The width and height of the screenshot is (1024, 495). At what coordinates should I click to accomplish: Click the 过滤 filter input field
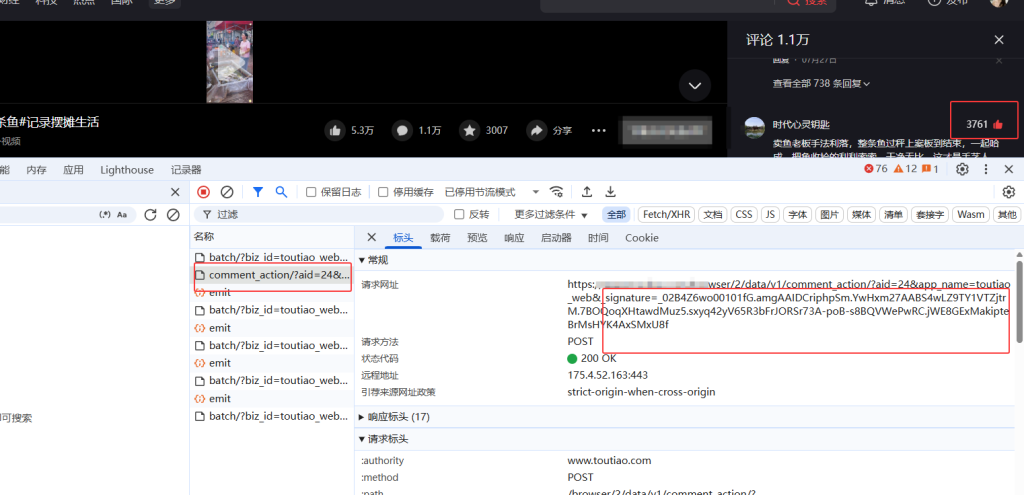pyautogui.click(x=319, y=214)
